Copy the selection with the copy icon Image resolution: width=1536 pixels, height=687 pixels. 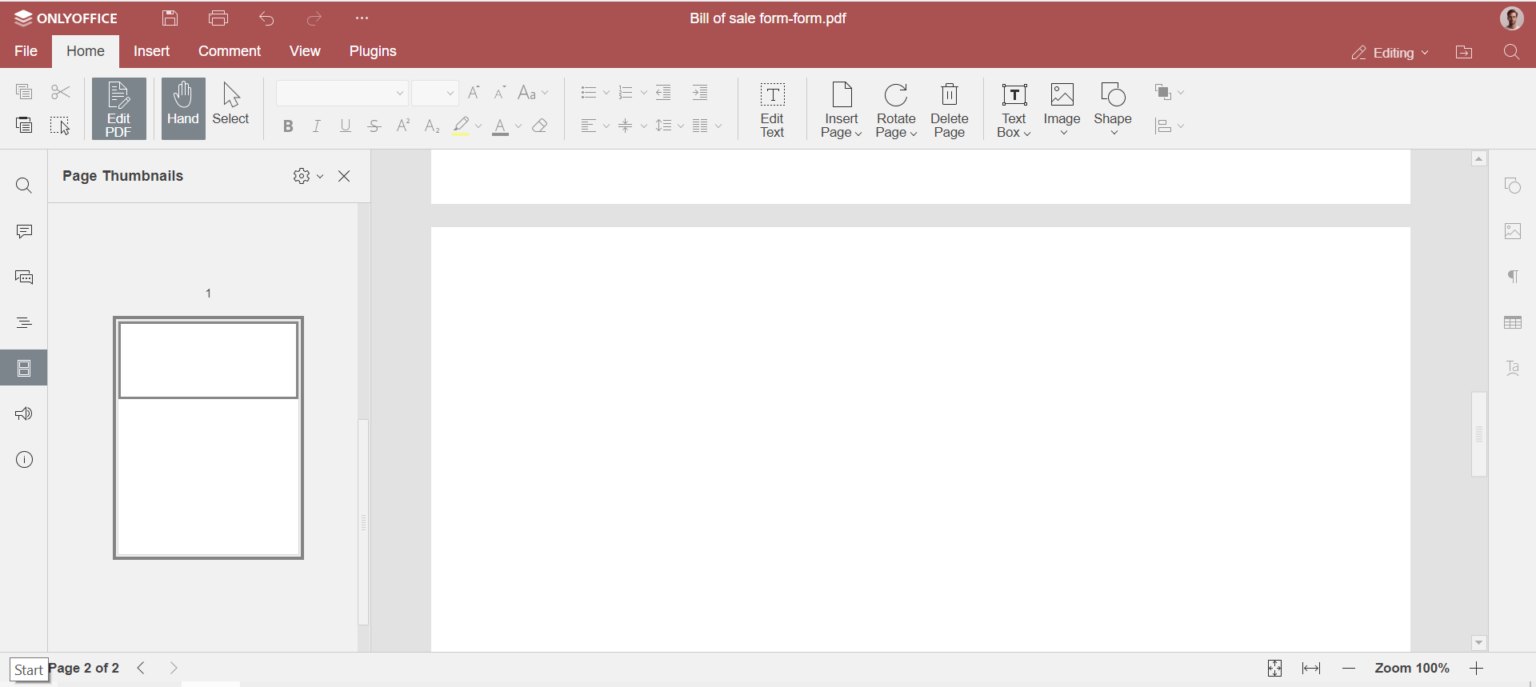tap(24, 92)
